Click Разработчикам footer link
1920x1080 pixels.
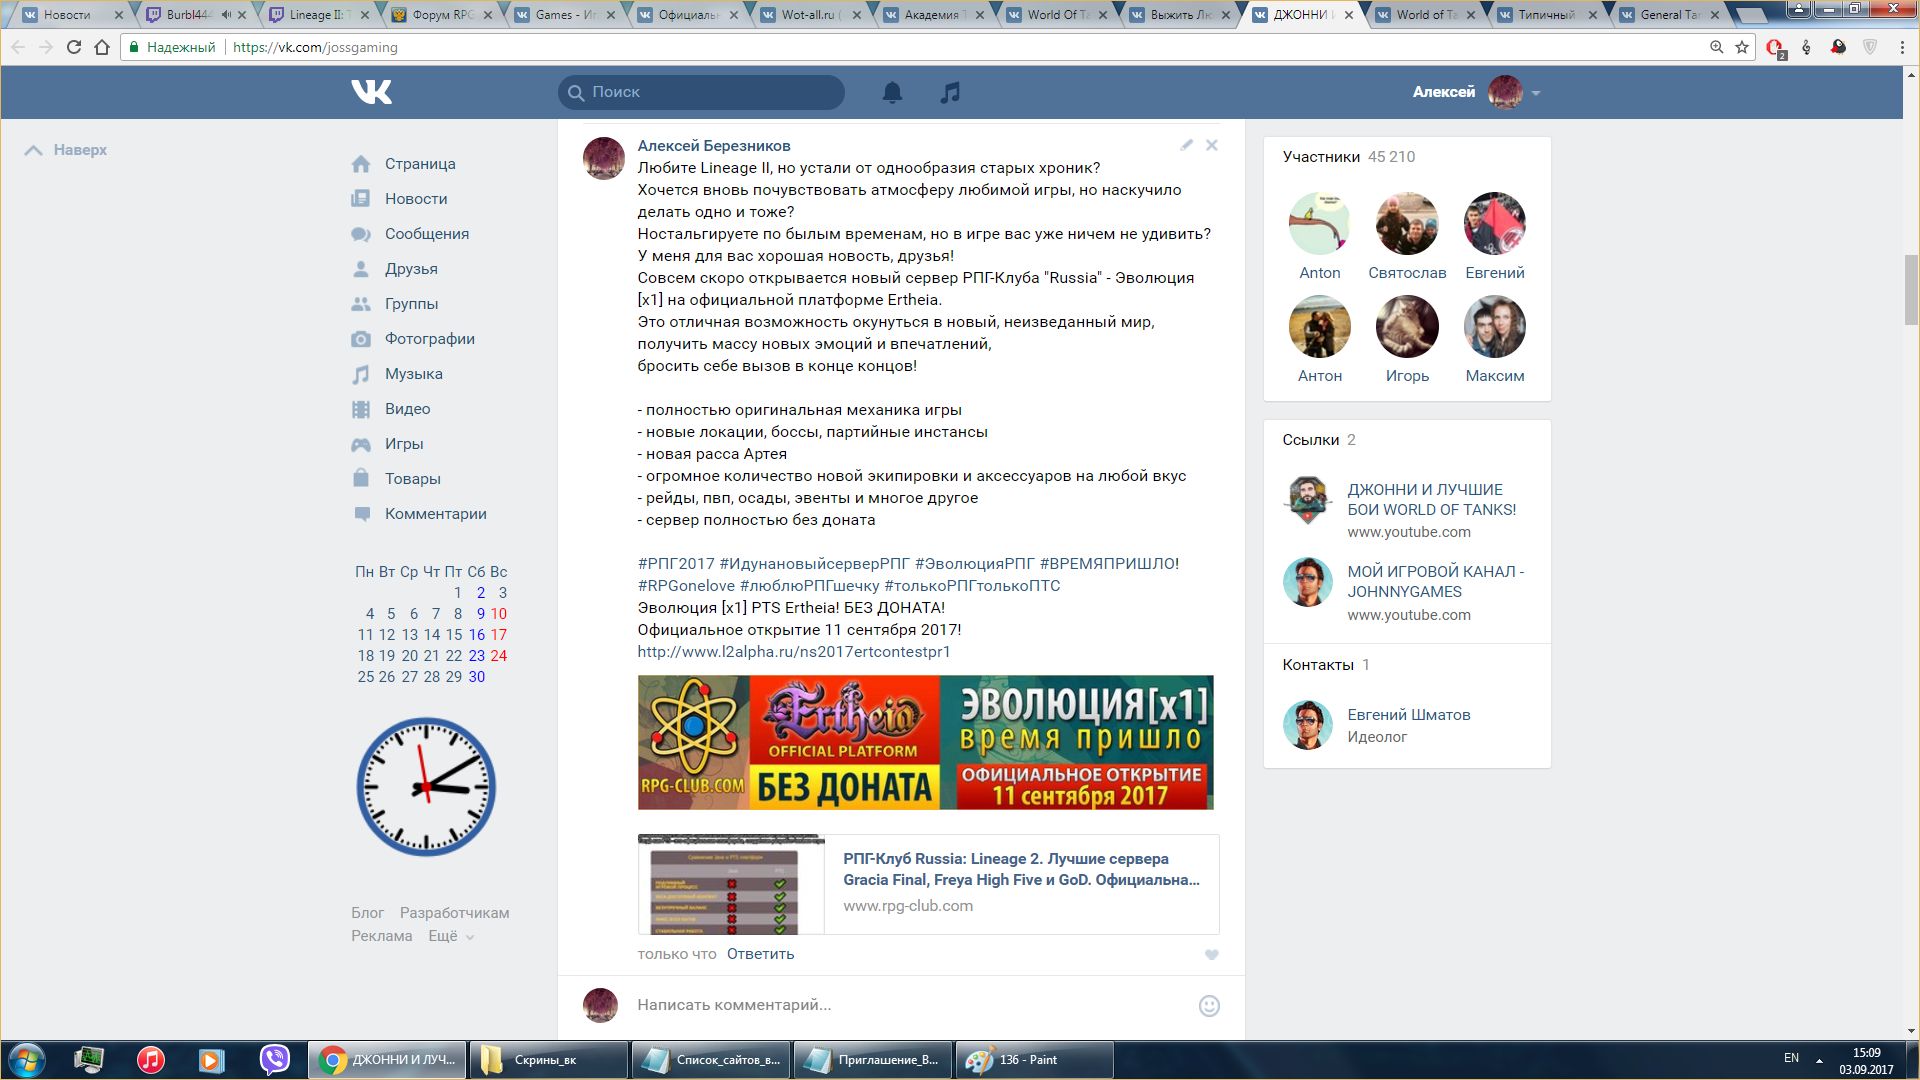pyautogui.click(x=454, y=913)
